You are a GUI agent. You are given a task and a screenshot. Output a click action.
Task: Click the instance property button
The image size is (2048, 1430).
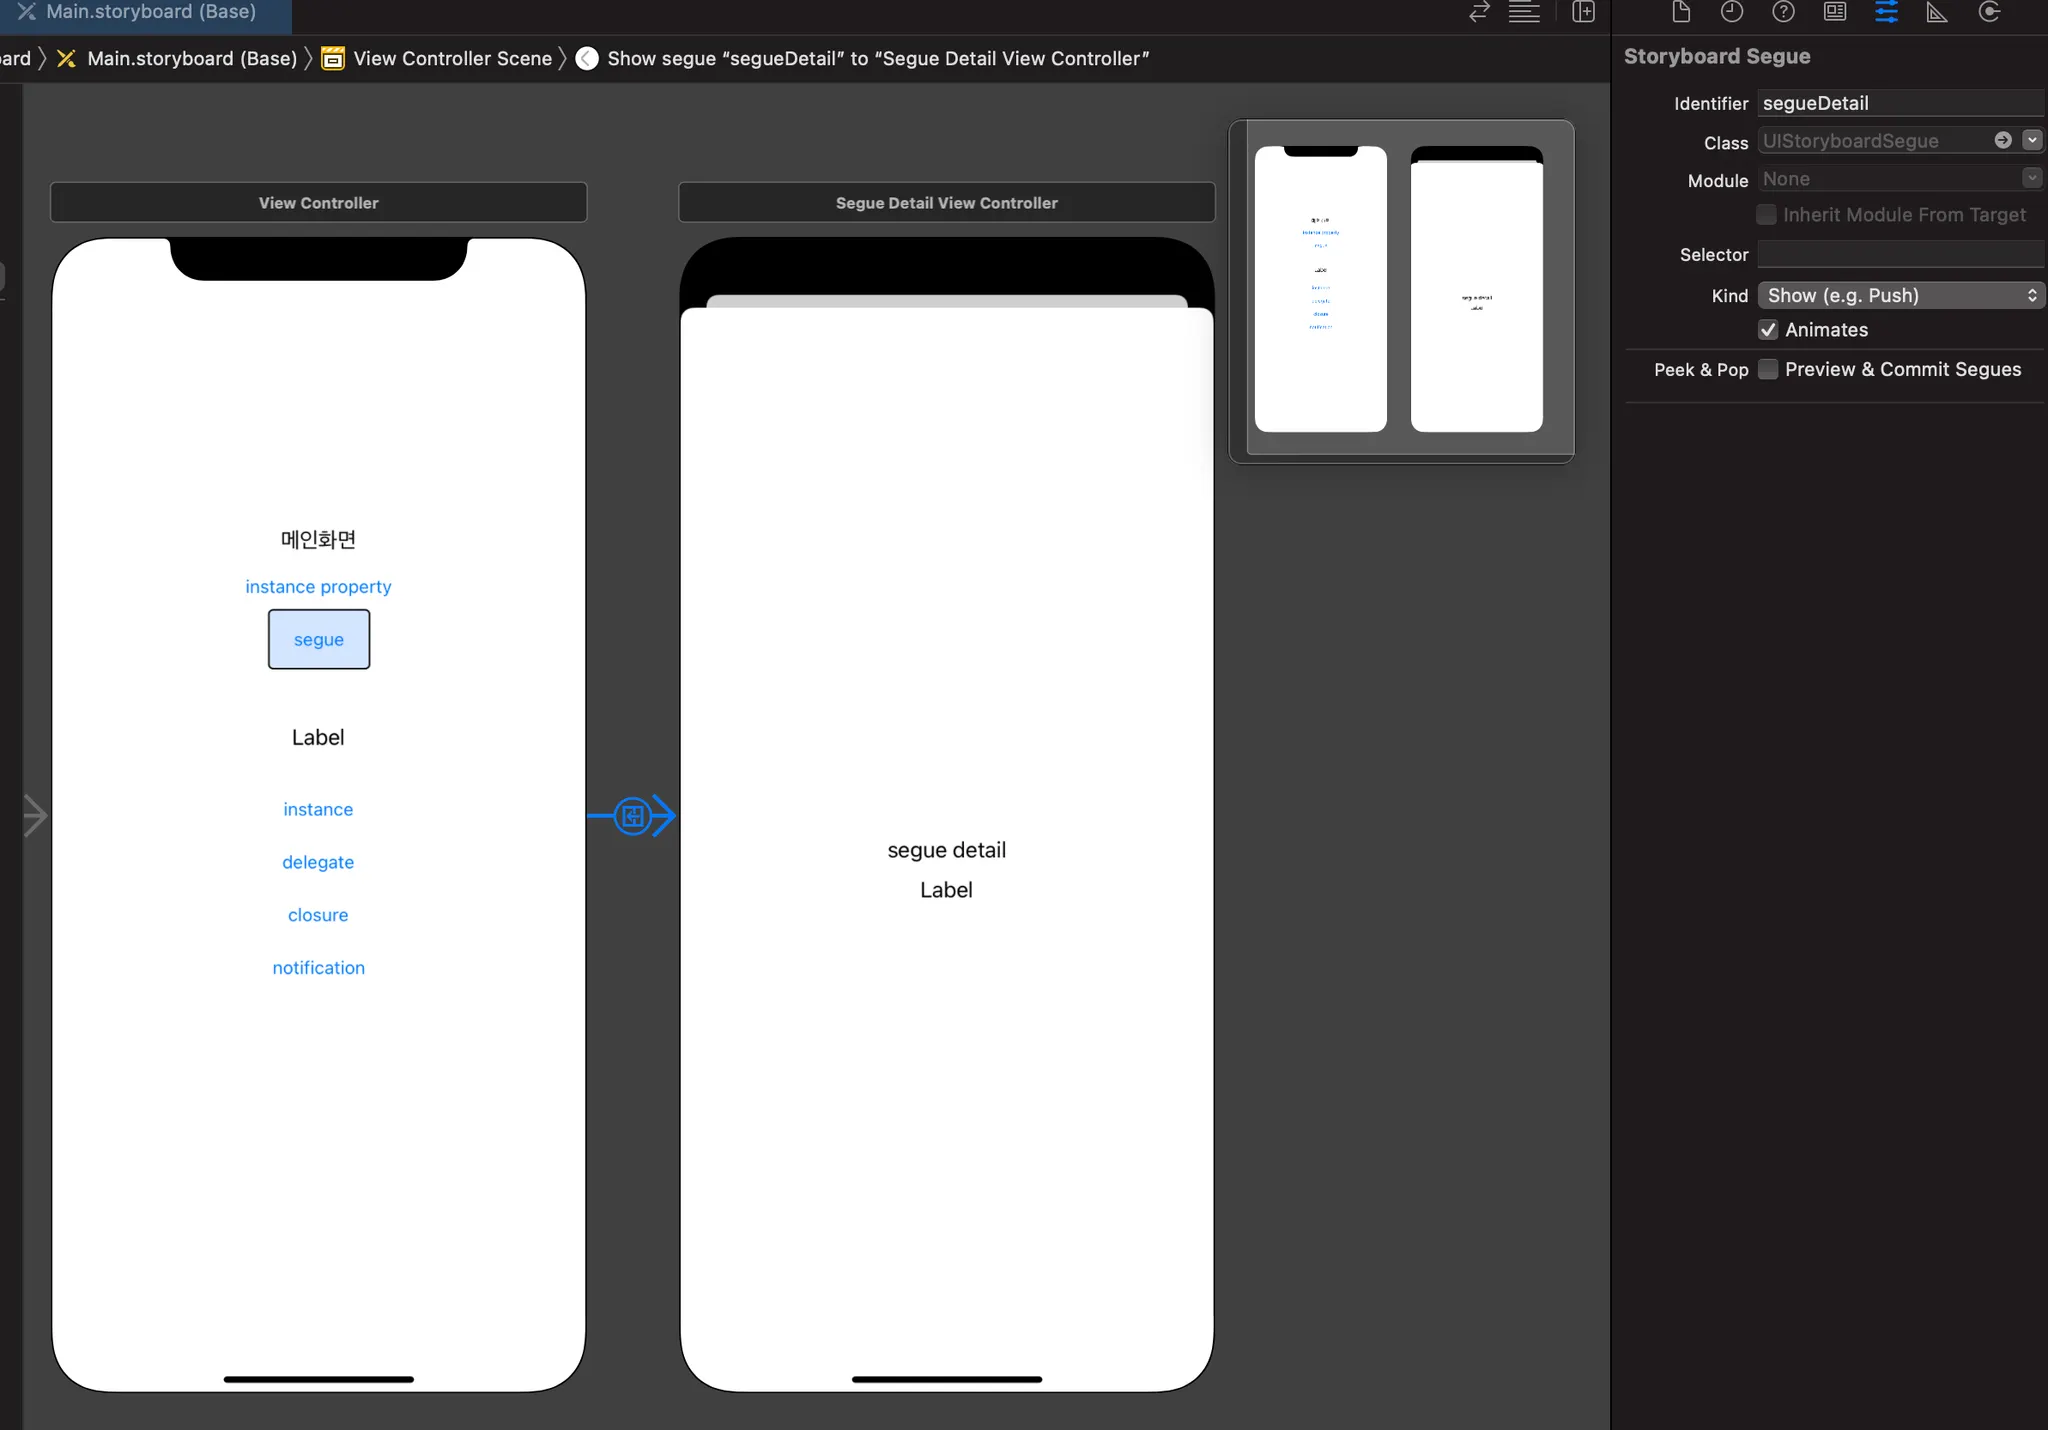pyautogui.click(x=318, y=587)
